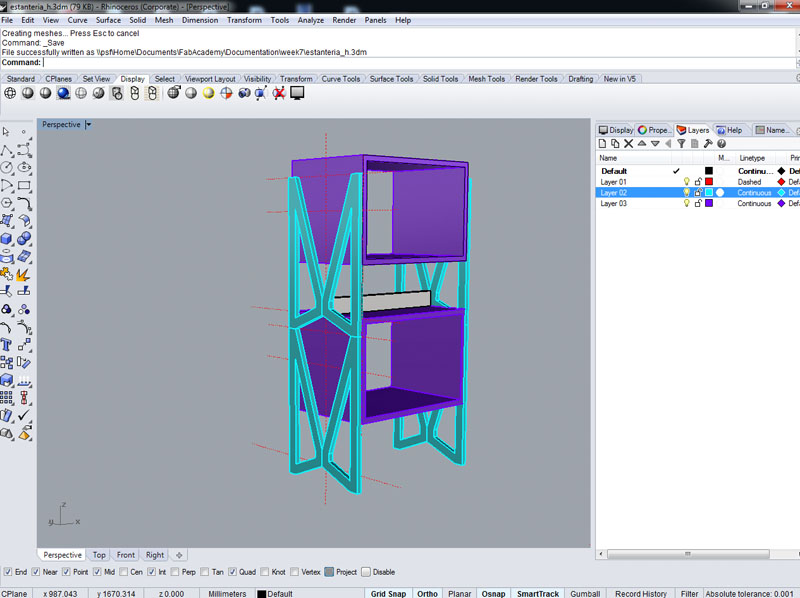Enable the Tan osnap checkbox
Image resolution: width=800 pixels, height=598 pixels.
(205, 572)
